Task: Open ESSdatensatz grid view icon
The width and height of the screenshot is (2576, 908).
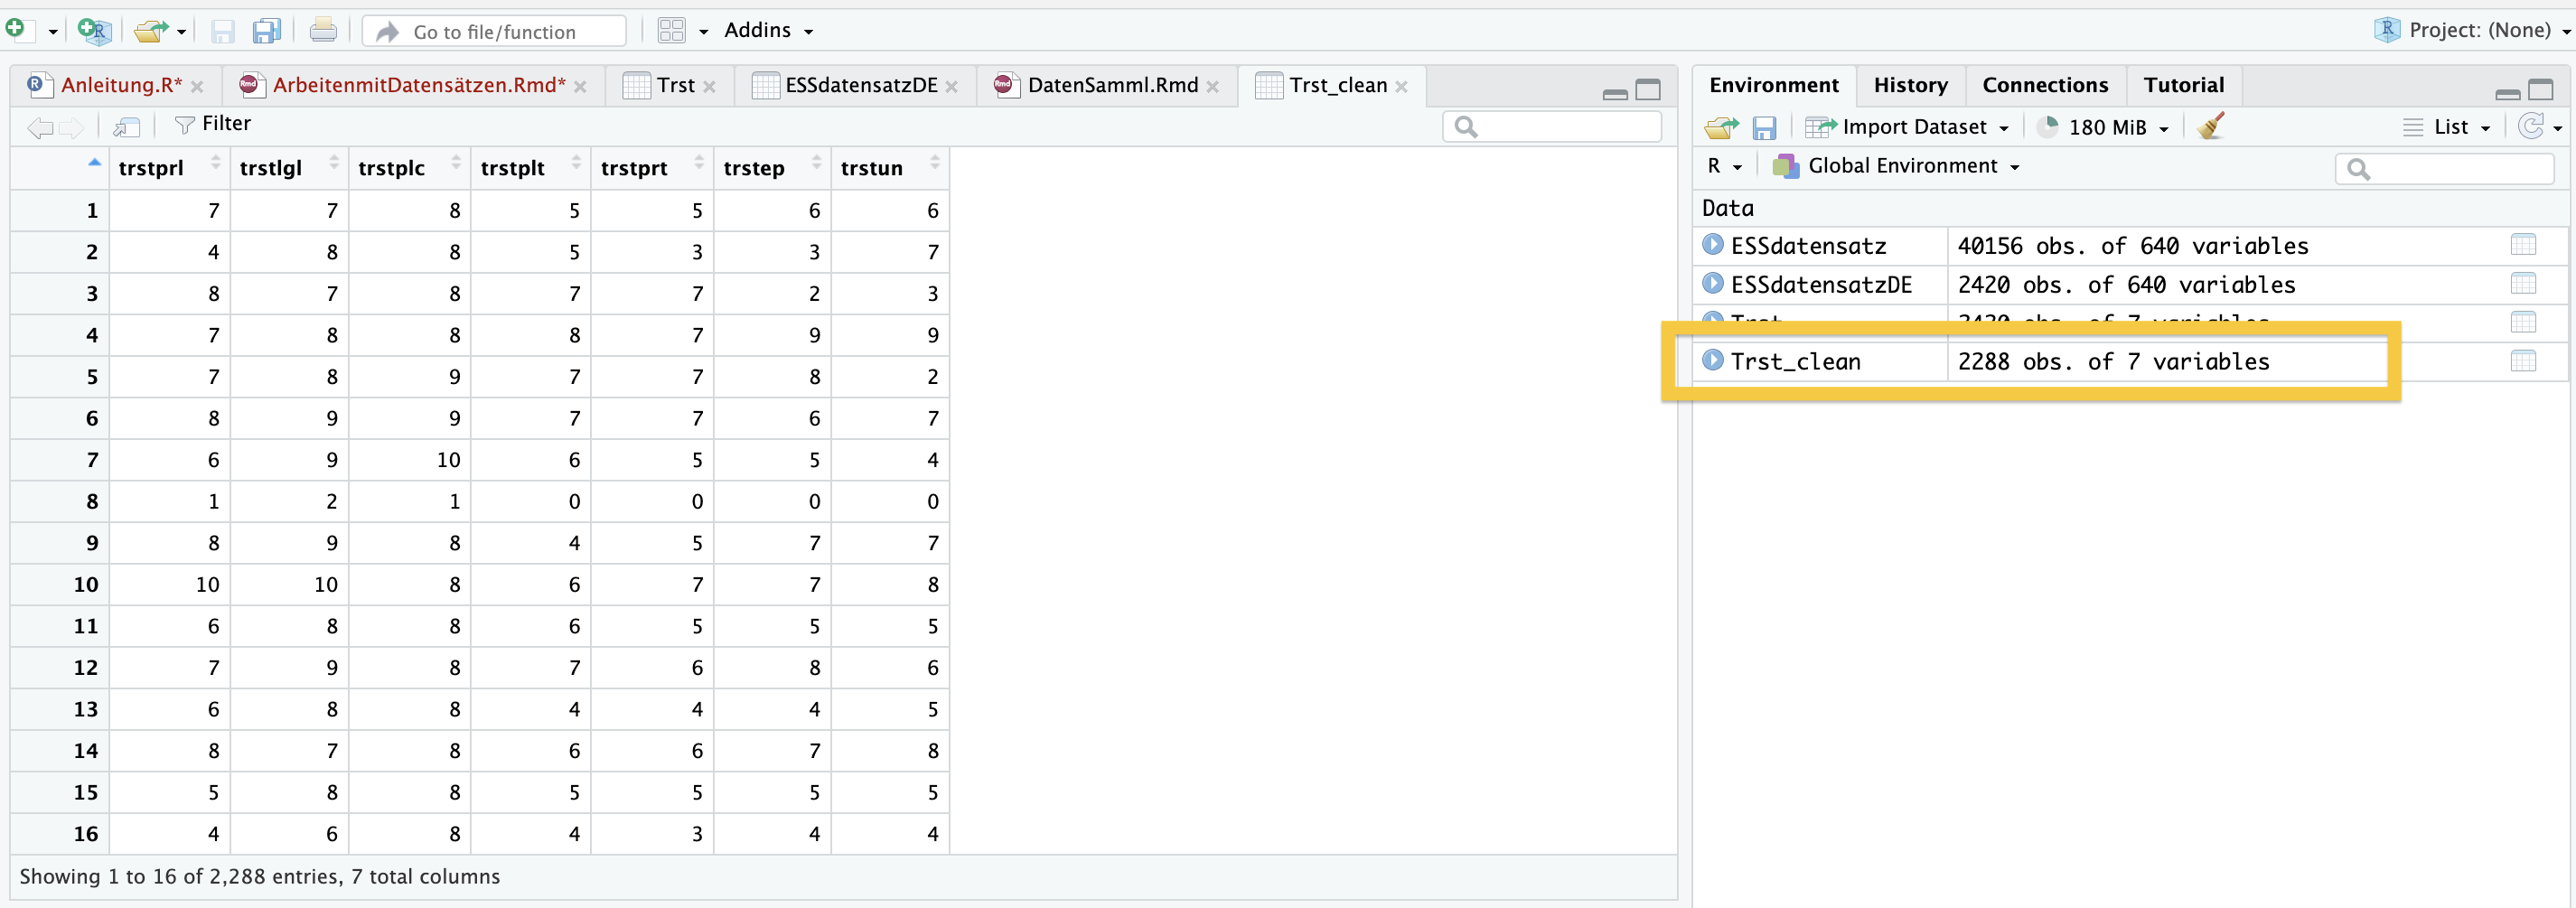Action: coord(2522,245)
